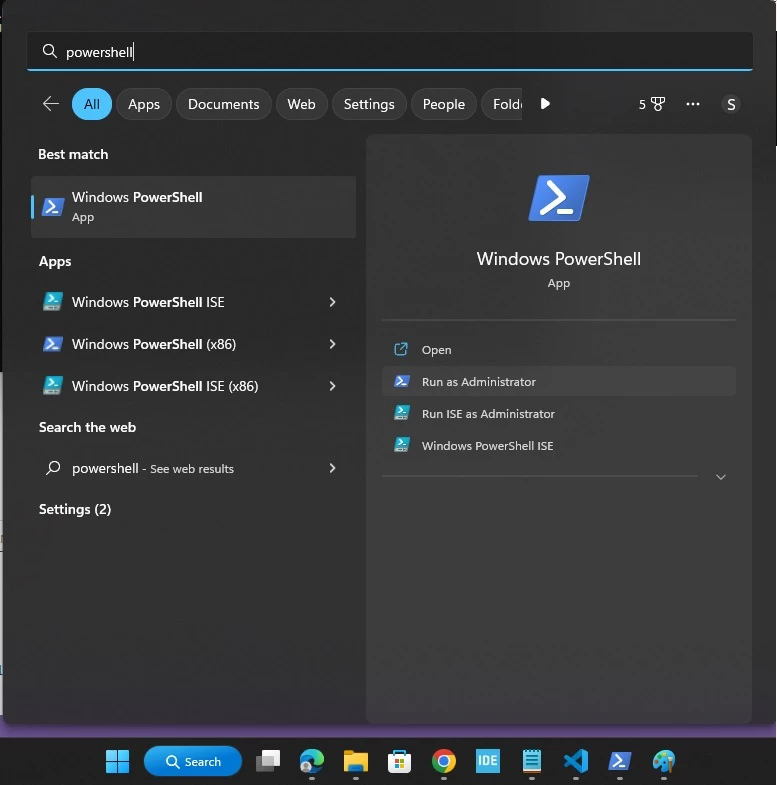The image size is (777, 785).
Task: Click the search magnifier icon in search box
Action: click(x=49, y=51)
